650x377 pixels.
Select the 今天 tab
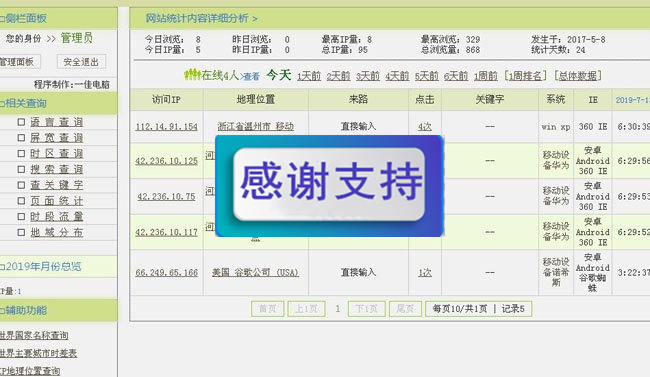tap(279, 75)
